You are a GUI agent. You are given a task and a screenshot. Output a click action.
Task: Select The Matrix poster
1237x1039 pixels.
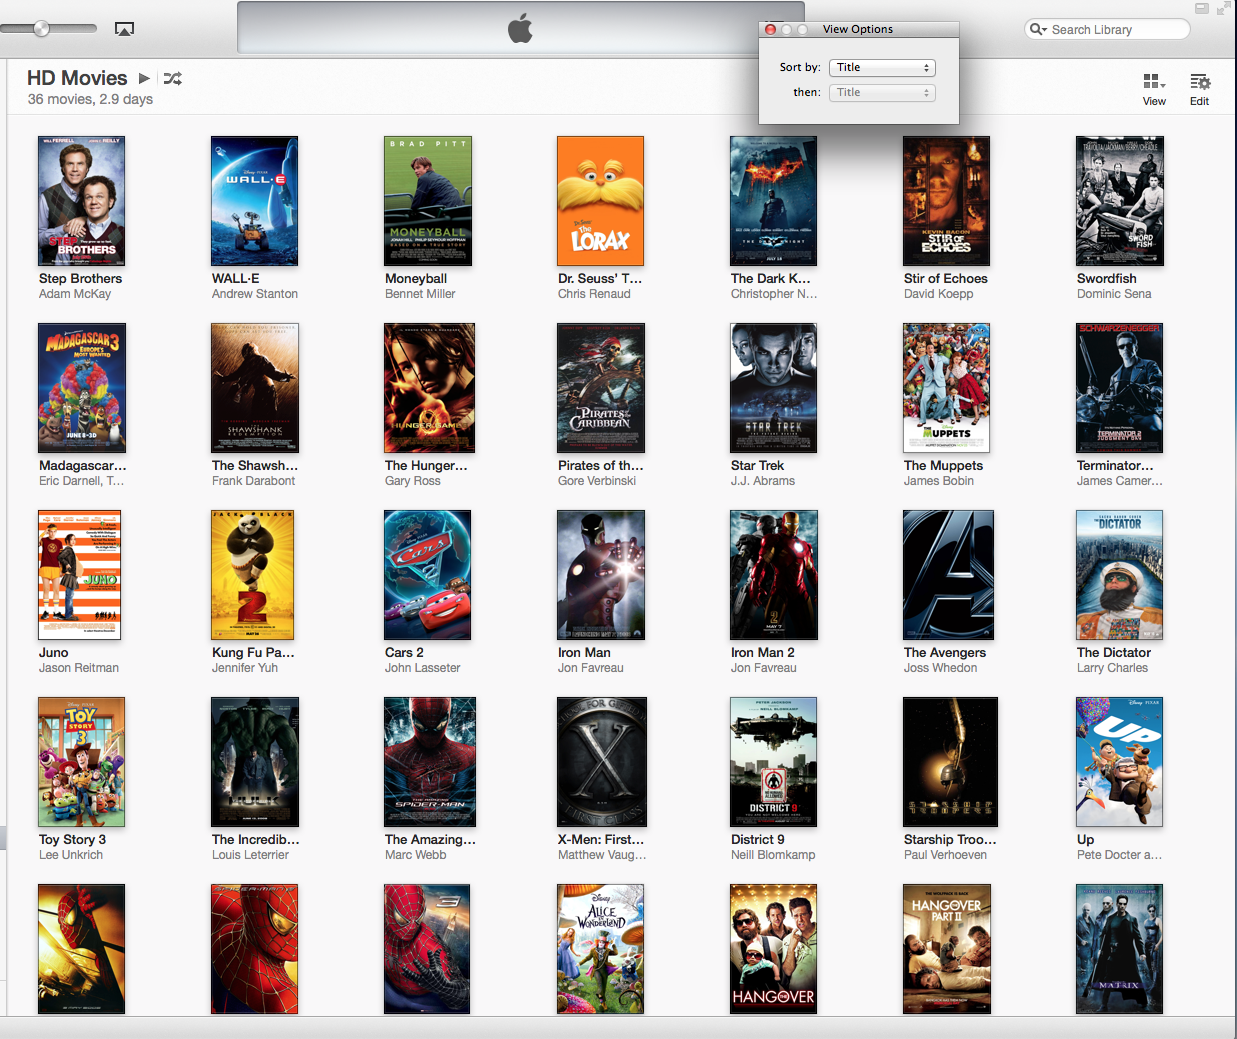tap(1120, 949)
